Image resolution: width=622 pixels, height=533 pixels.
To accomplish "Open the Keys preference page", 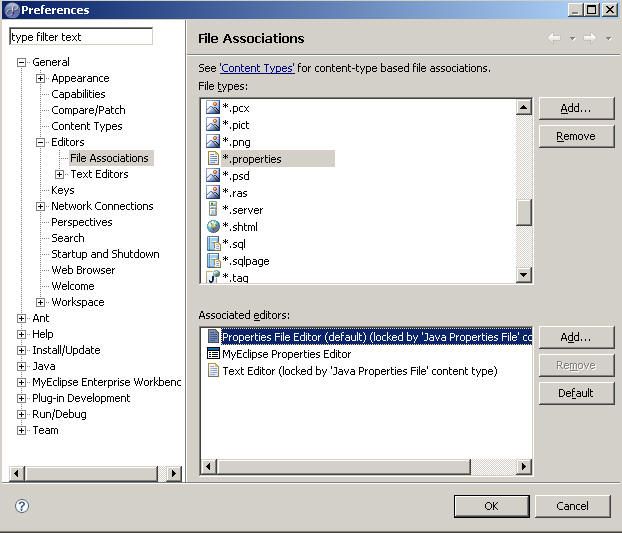I will (x=63, y=190).
